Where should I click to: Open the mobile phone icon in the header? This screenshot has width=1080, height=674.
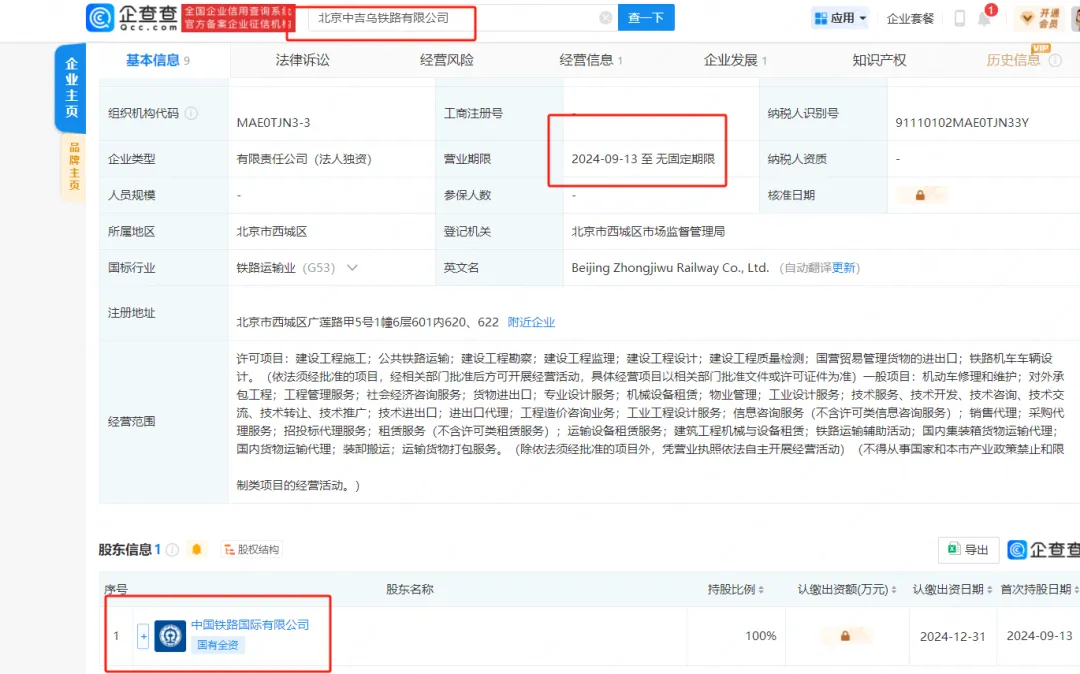pos(959,18)
